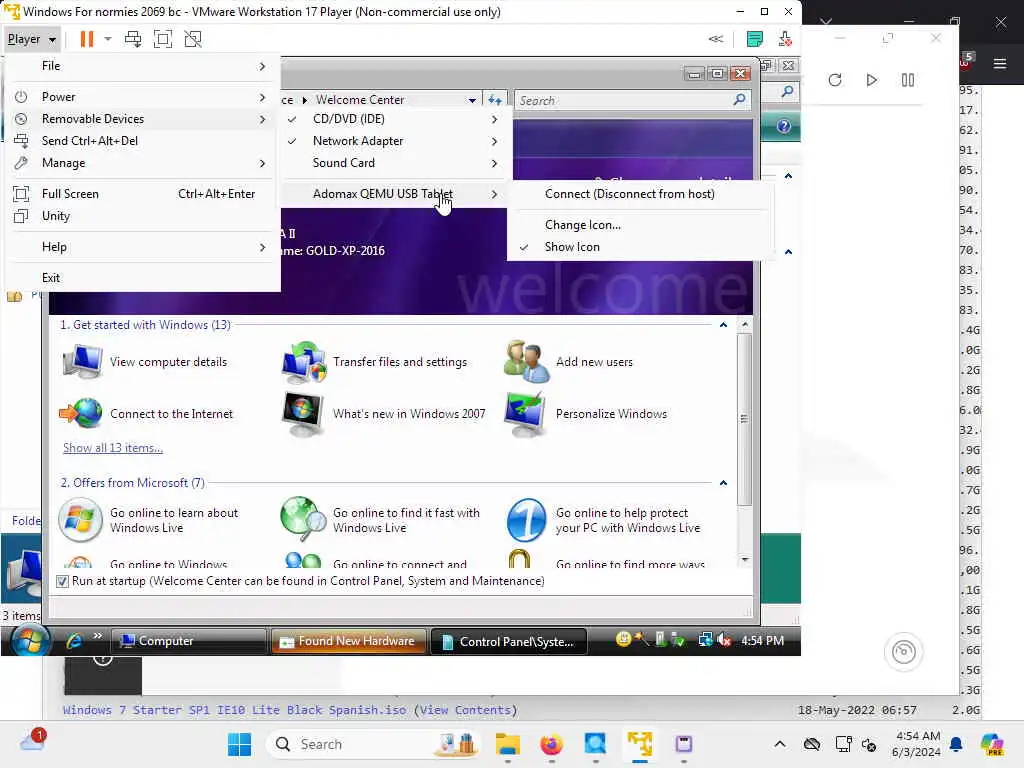
Task: Click the View Contents link
Action: [465, 710]
